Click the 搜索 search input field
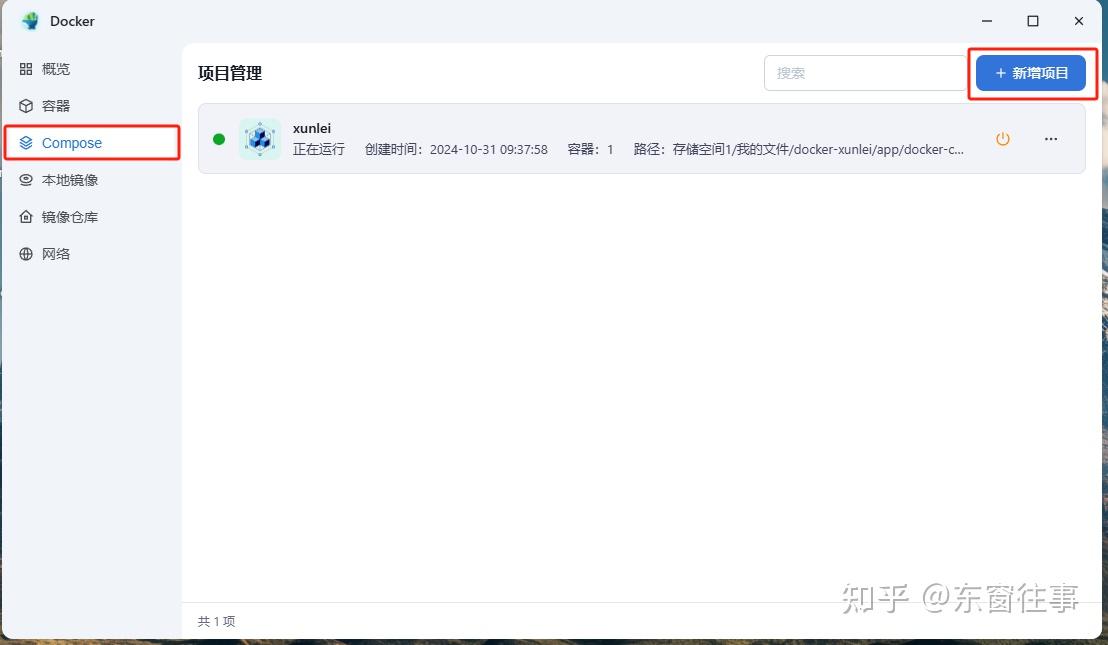This screenshot has height=645, width=1108. point(863,72)
